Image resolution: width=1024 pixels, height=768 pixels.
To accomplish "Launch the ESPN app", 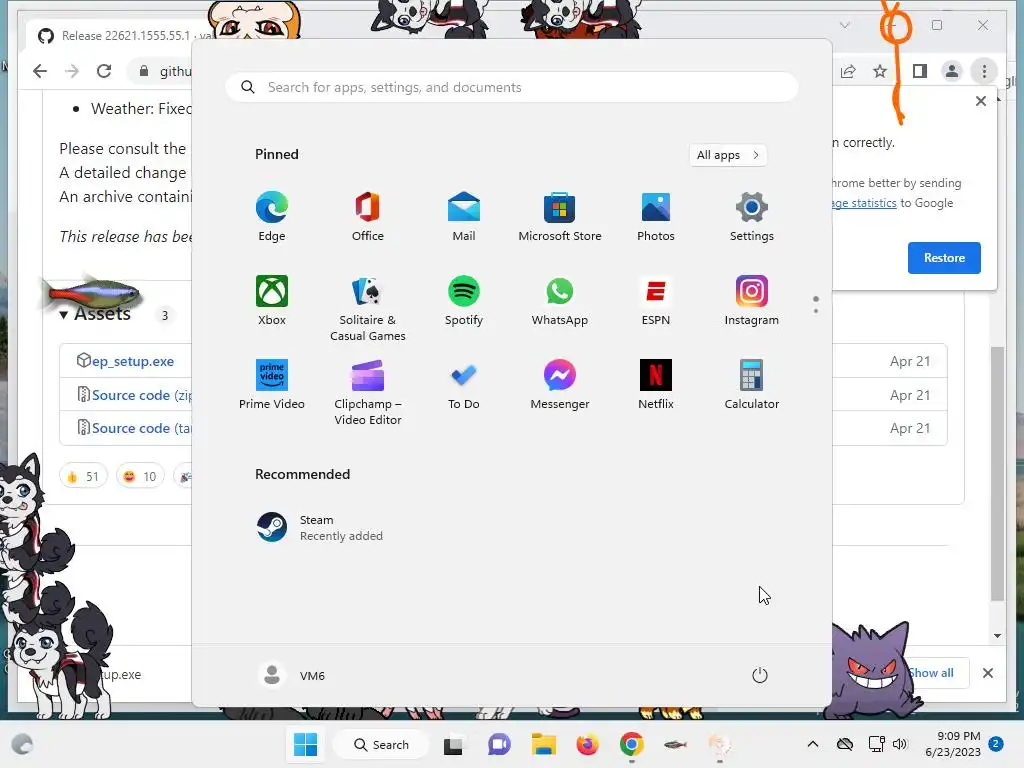I will 656,300.
